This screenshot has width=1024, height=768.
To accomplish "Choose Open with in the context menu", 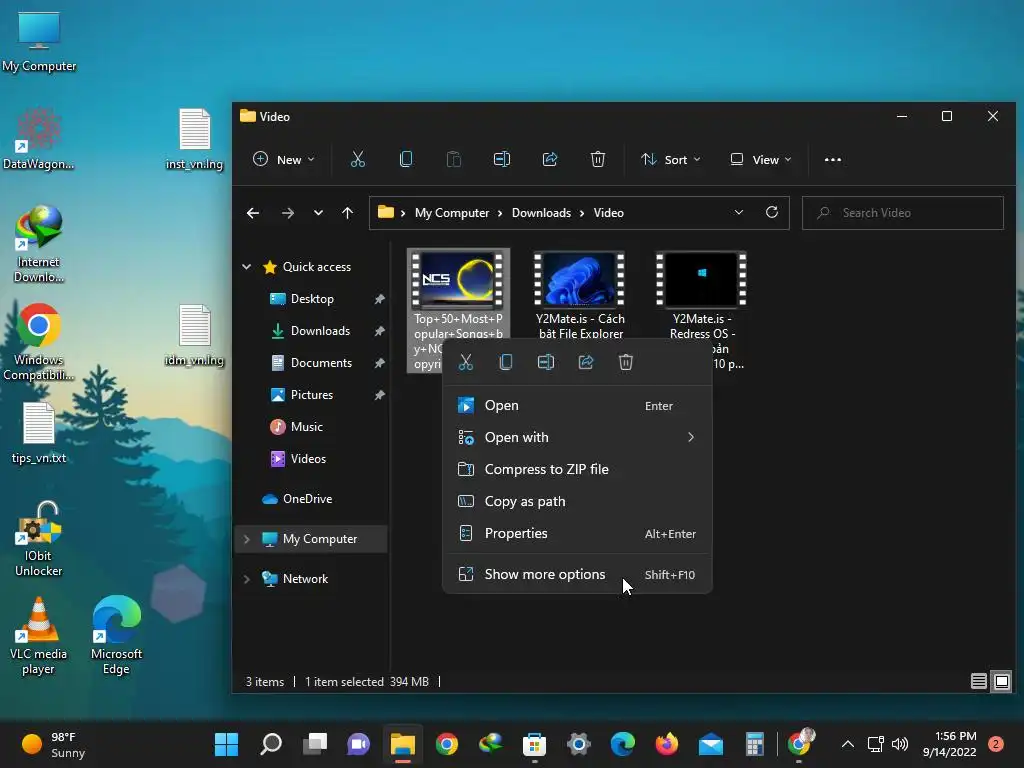I will tap(577, 437).
